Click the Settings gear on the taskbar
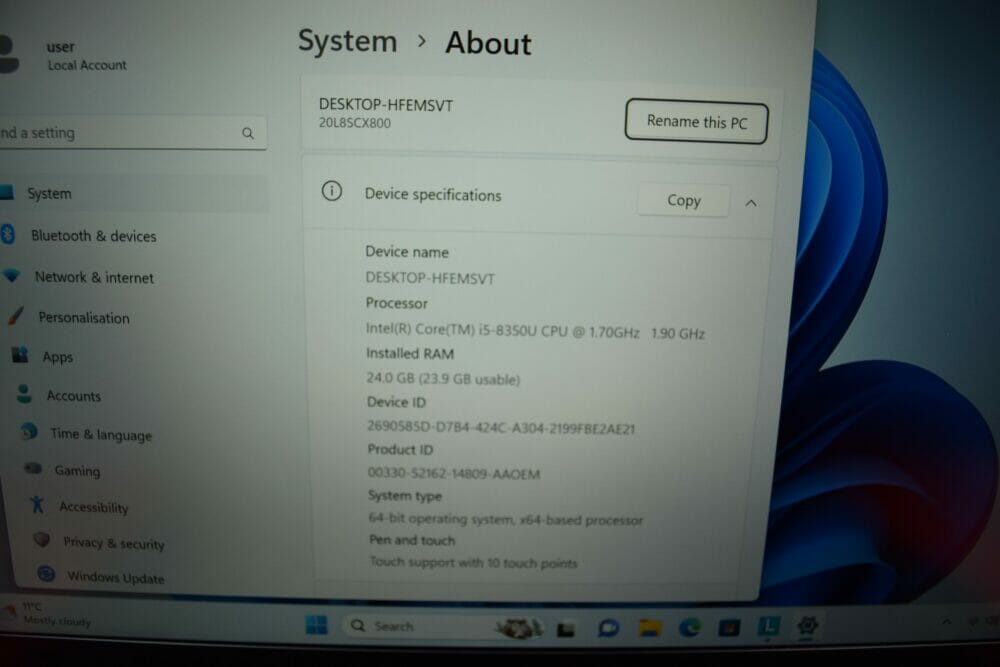 click(807, 626)
